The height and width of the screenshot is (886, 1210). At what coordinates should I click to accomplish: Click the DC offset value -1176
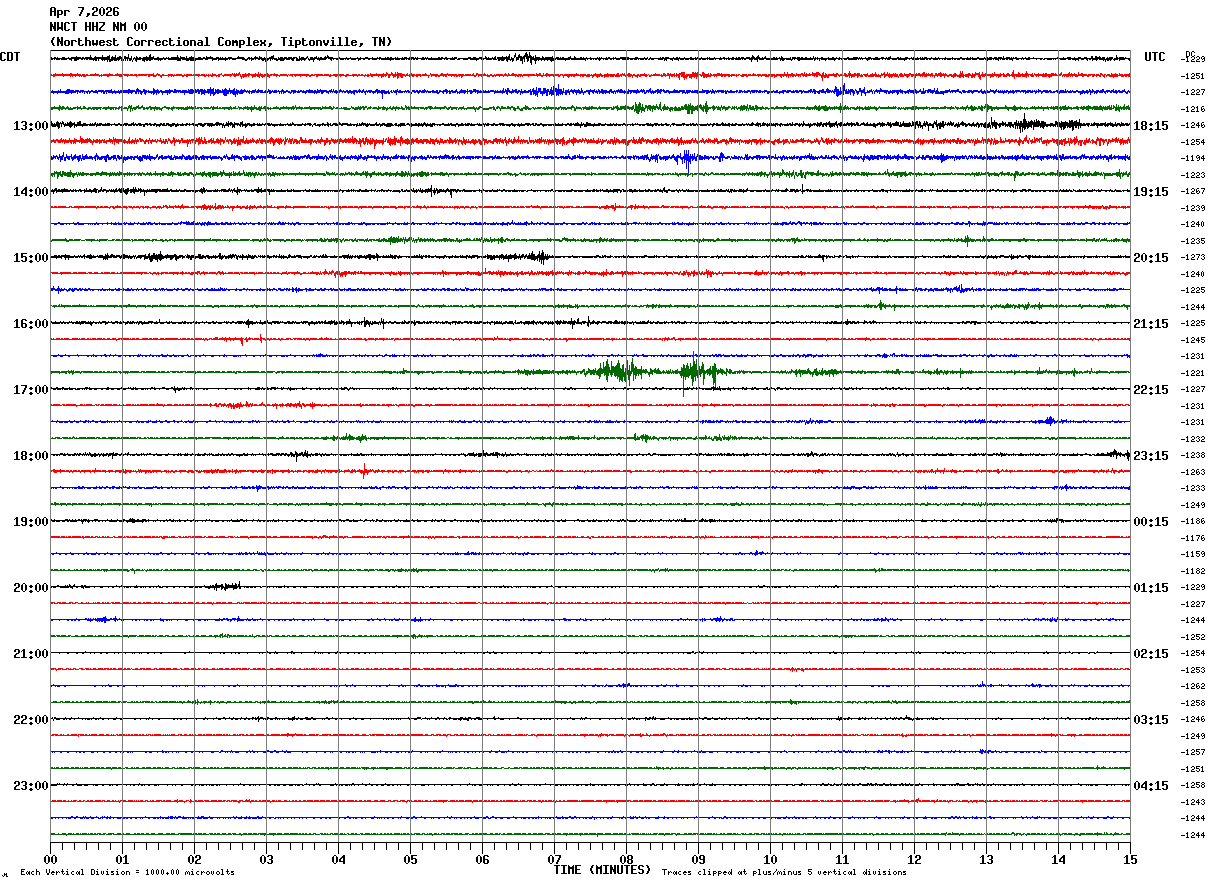(x=1192, y=538)
